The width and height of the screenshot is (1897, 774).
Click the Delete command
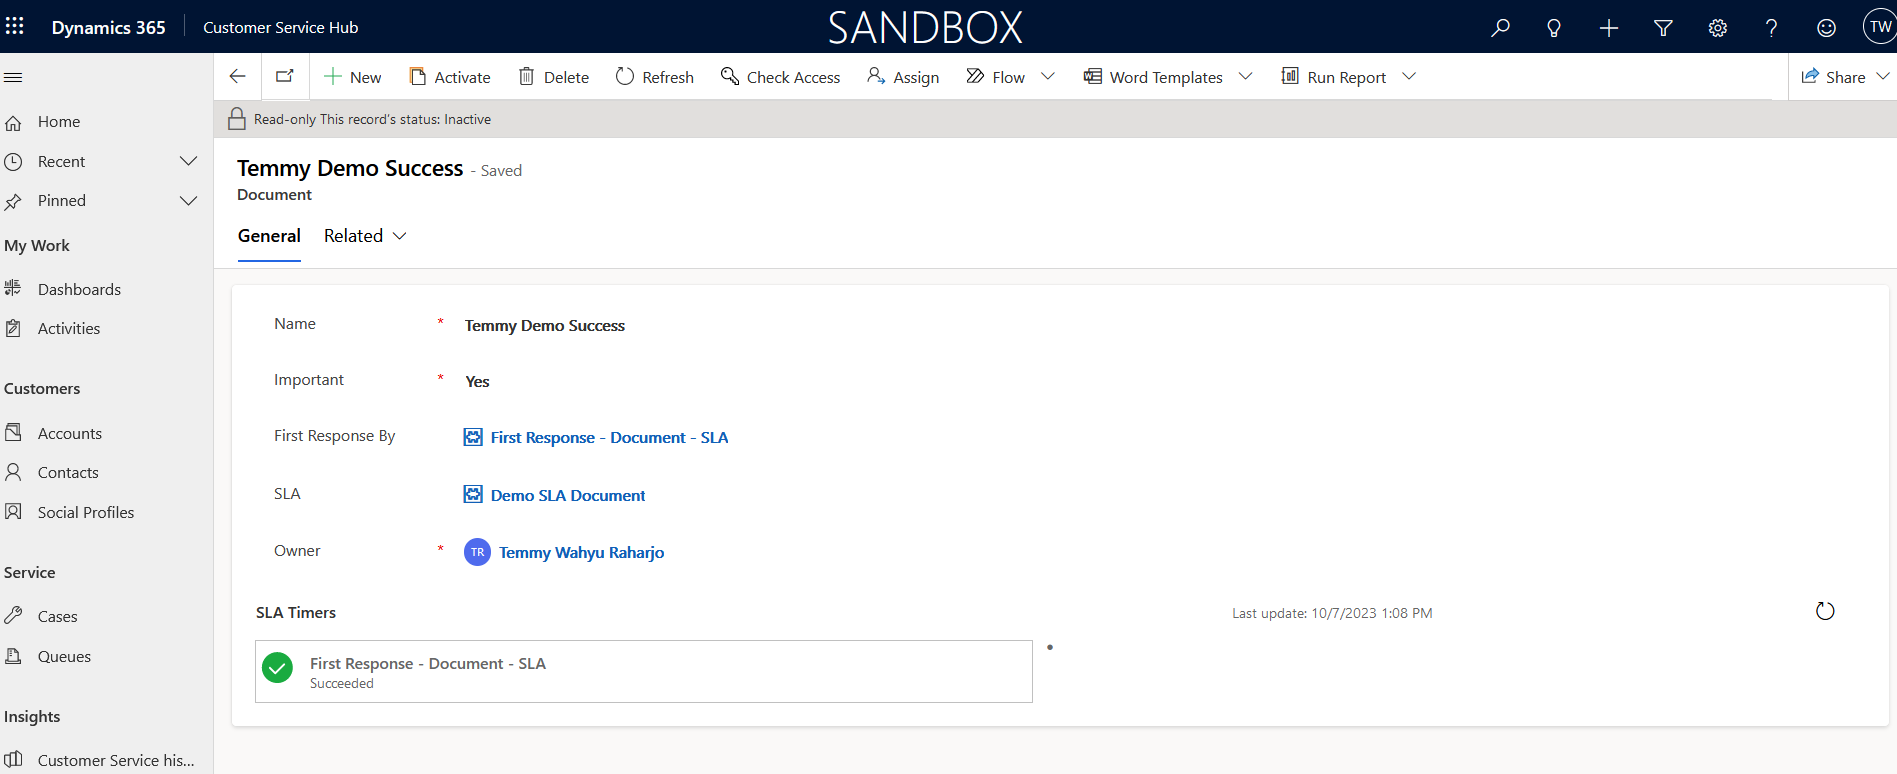click(554, 77)
